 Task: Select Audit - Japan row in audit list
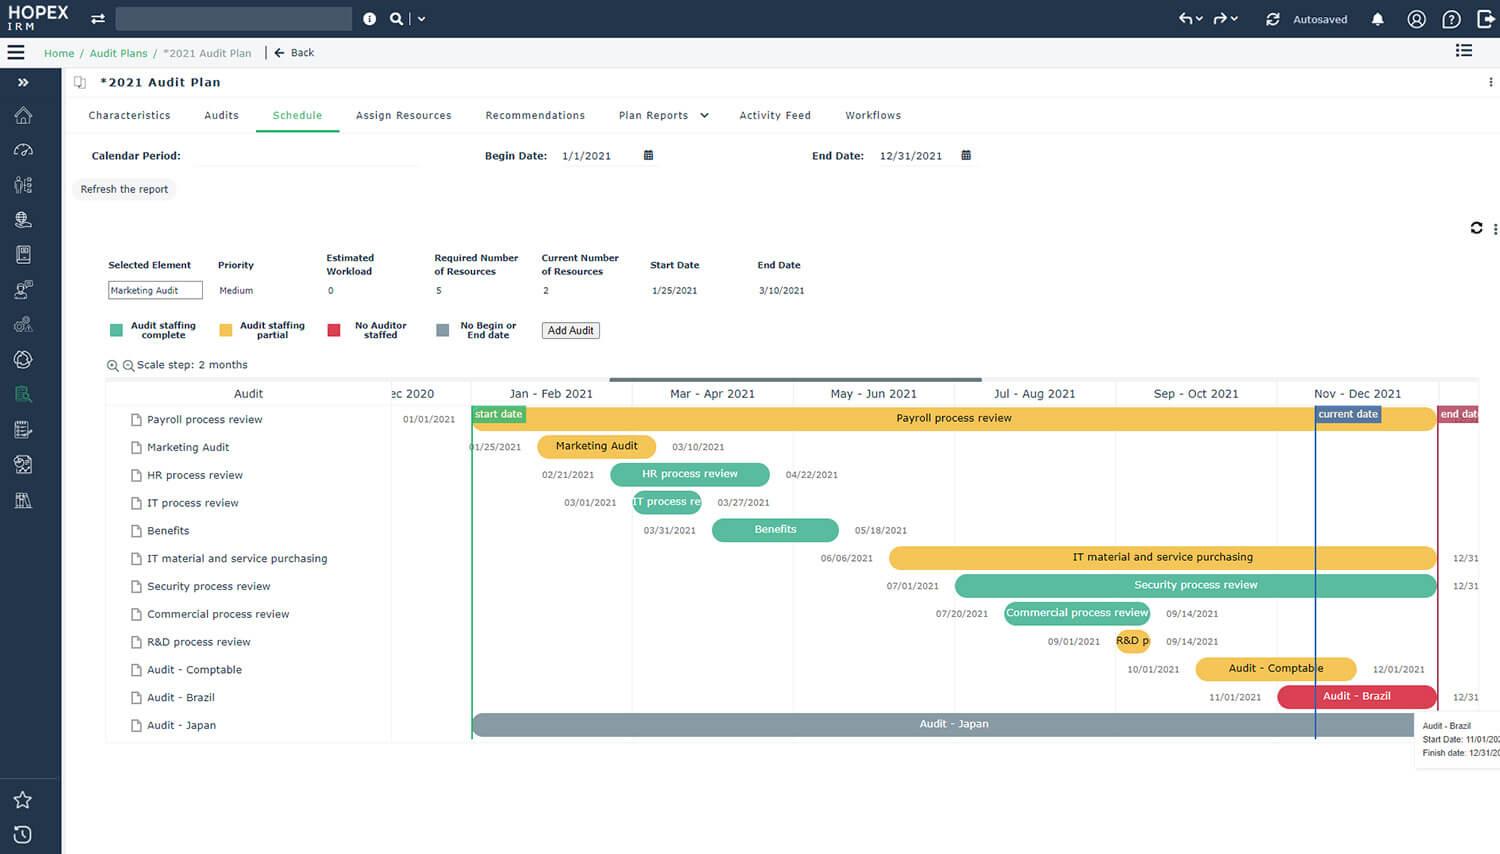click(248, 726)
